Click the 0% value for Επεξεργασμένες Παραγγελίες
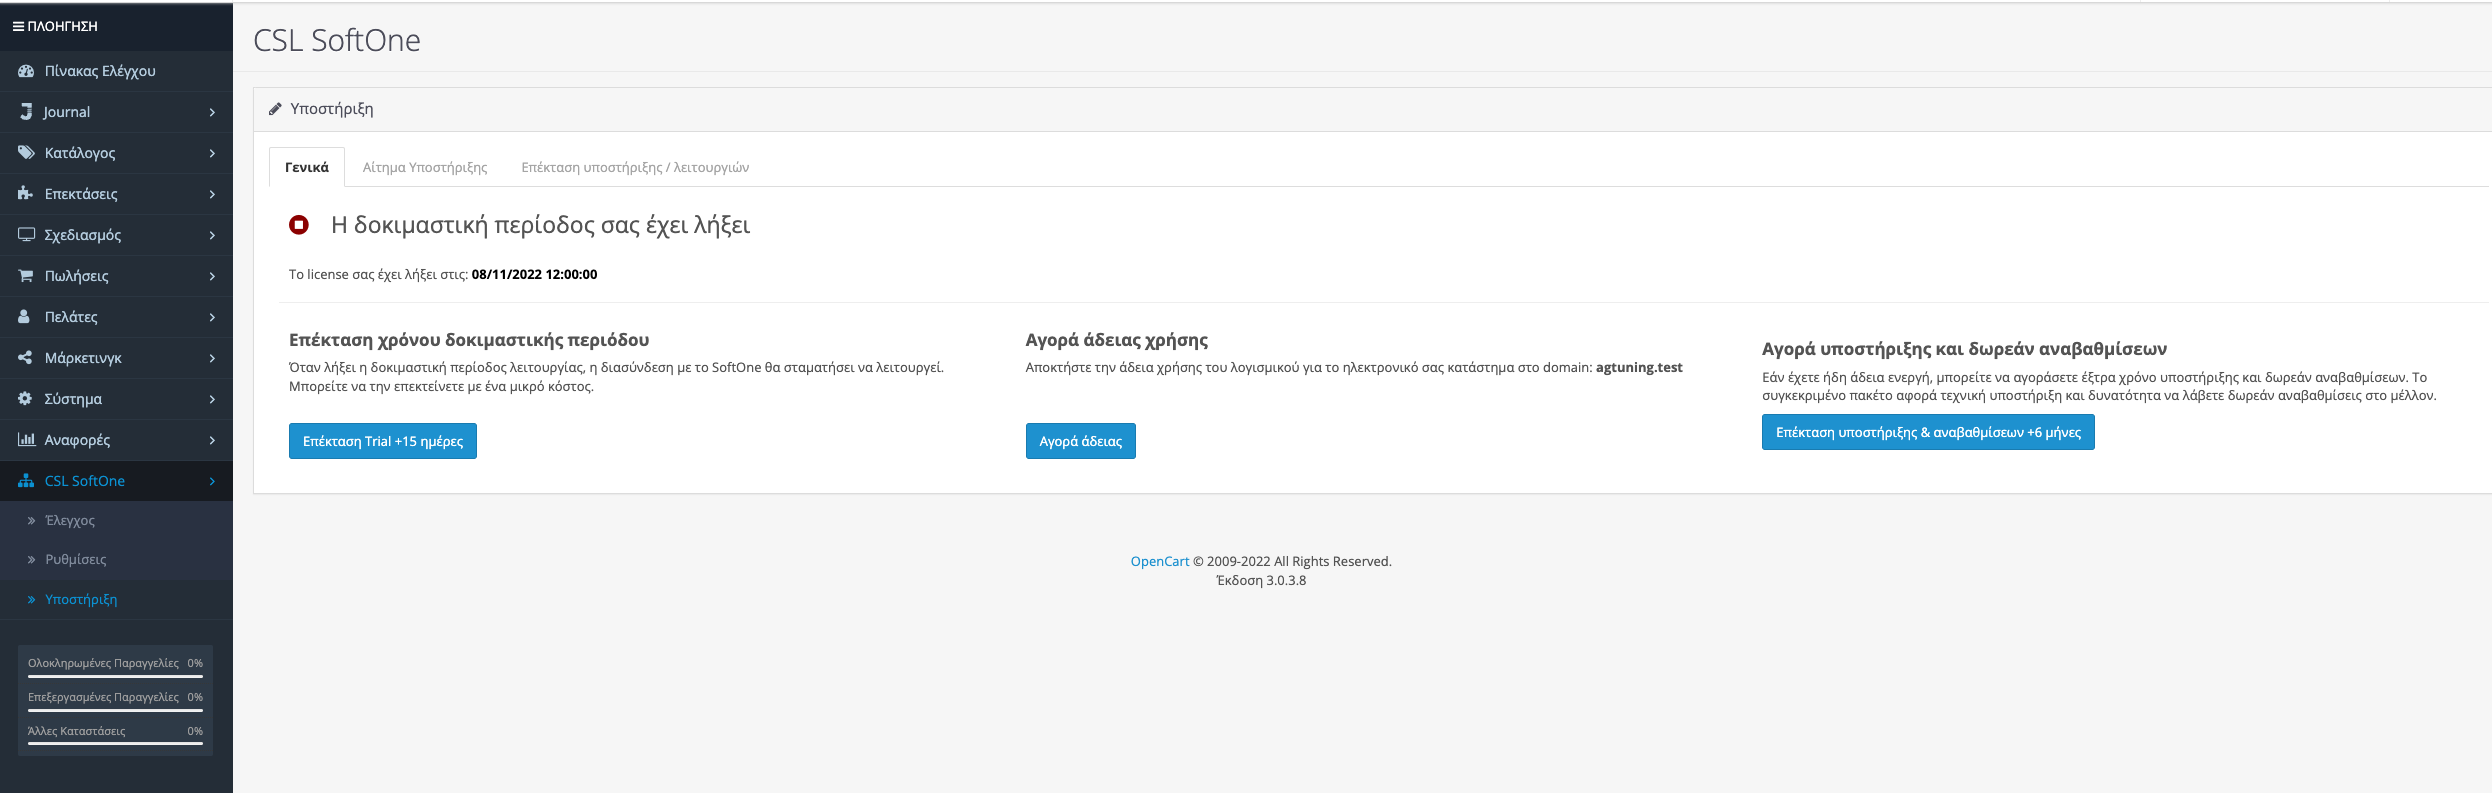This screenshot has width=2492, height=793. point(195,697)
